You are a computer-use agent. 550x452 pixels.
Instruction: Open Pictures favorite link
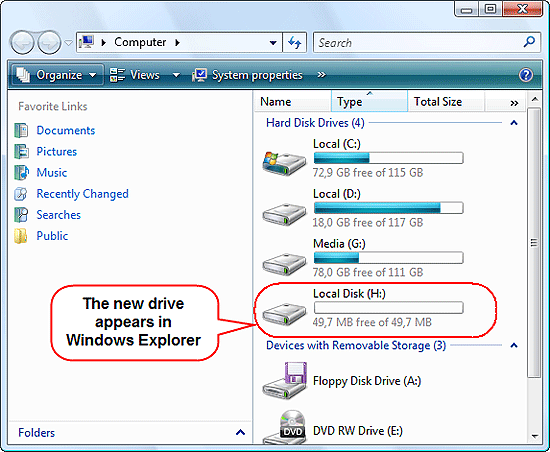[56, 151]
